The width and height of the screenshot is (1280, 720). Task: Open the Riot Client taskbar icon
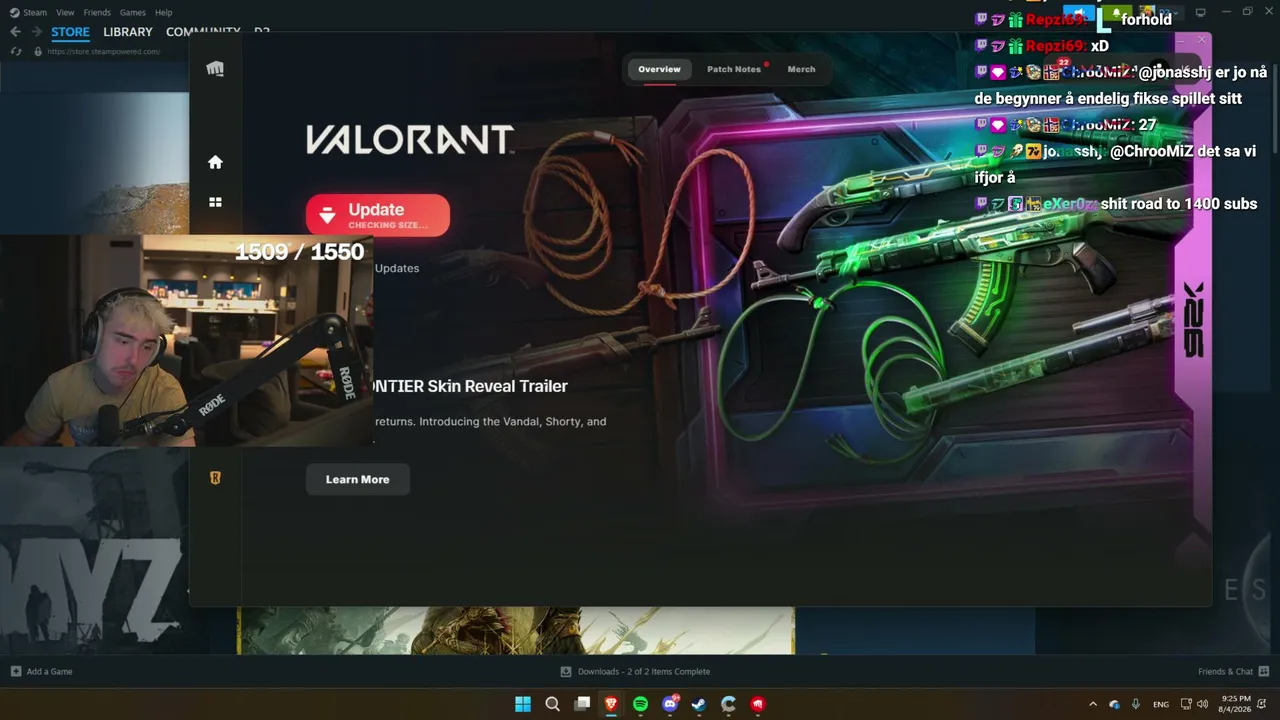click(758, 704)
